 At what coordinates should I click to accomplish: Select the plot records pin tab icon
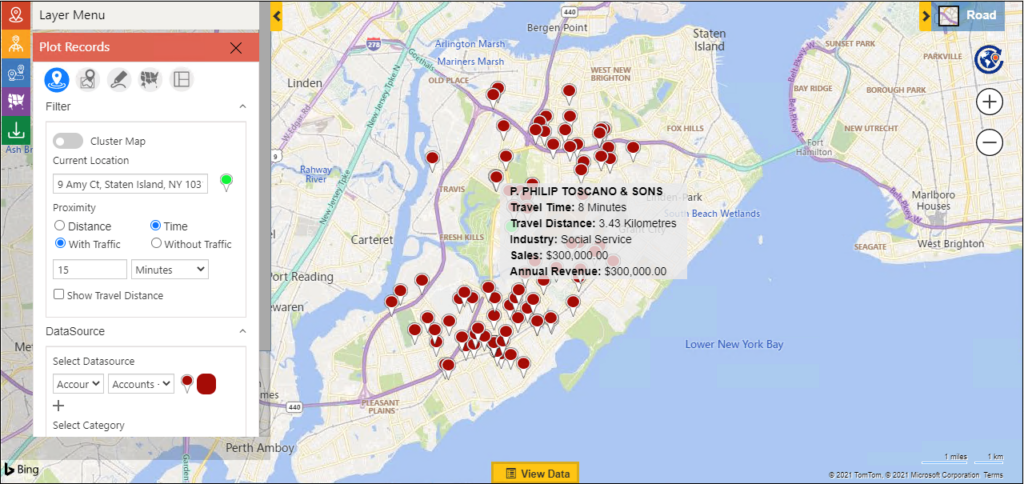coord(57,79)
